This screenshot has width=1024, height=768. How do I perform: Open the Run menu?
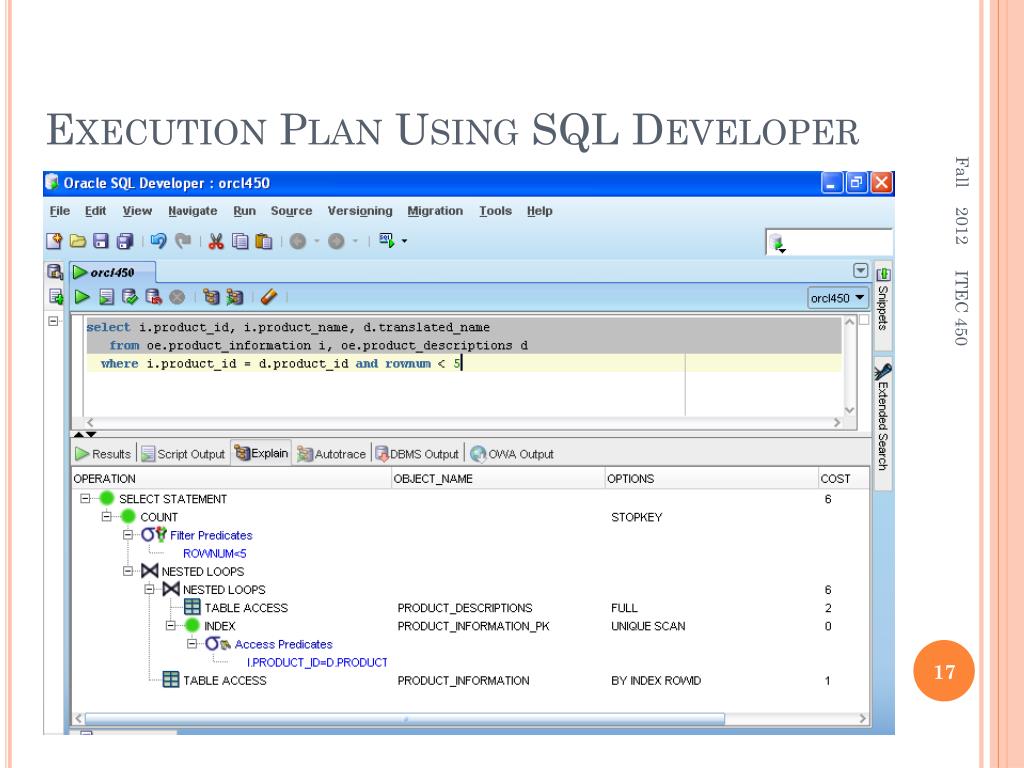[244, 211]
